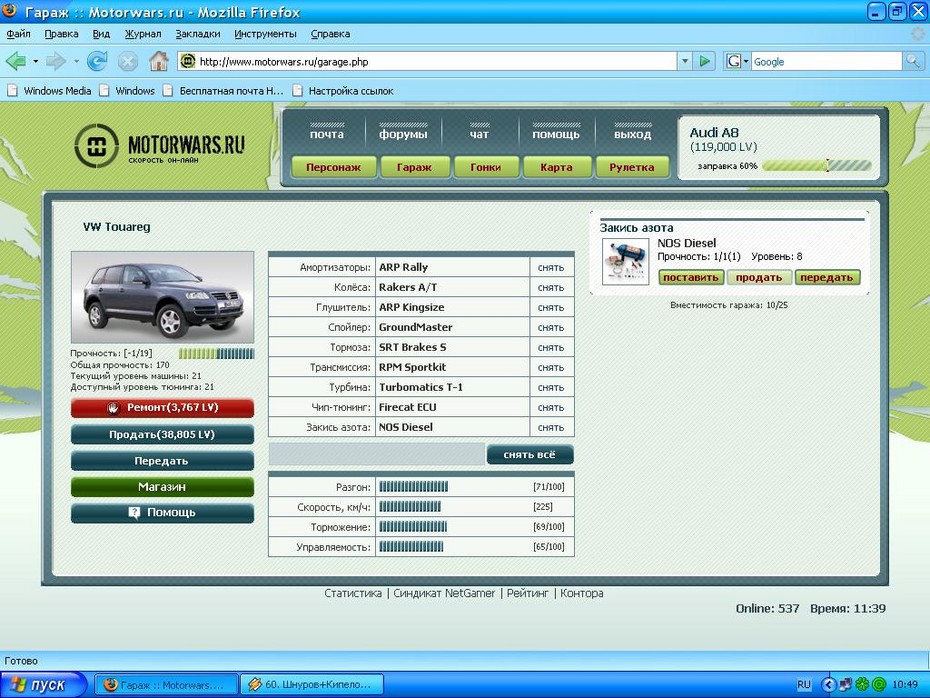Open the Журнал menu

click(143, 34)
